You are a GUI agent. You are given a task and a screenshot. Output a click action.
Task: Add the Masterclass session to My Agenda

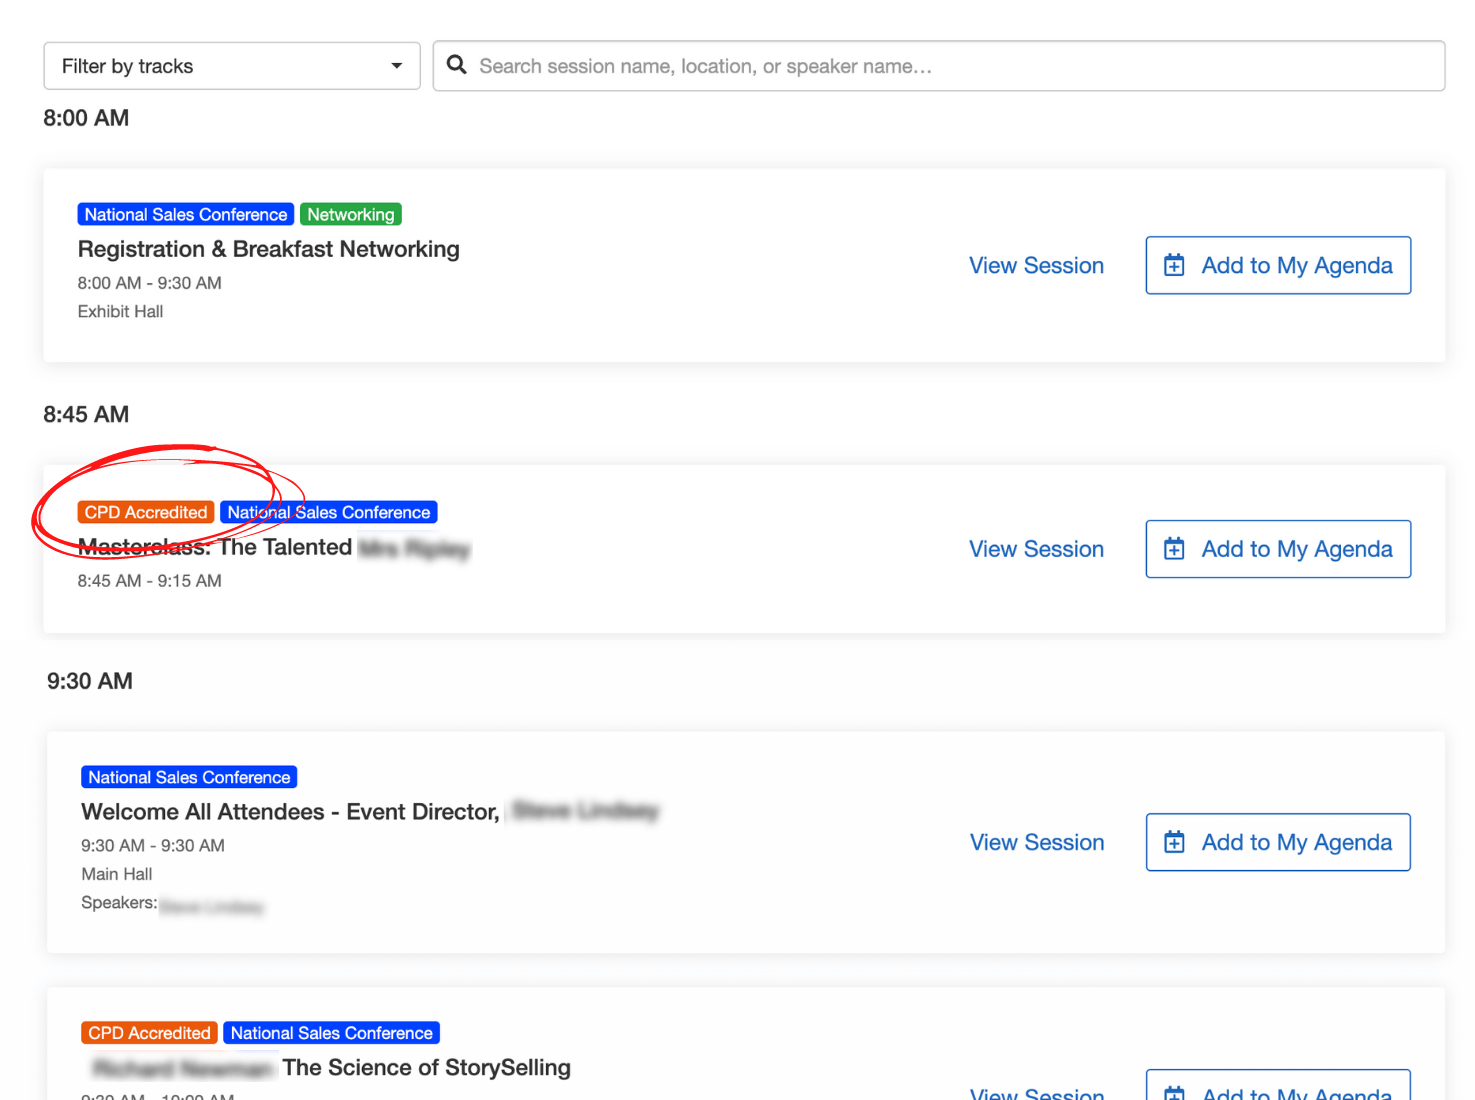tap(1278, 549)
